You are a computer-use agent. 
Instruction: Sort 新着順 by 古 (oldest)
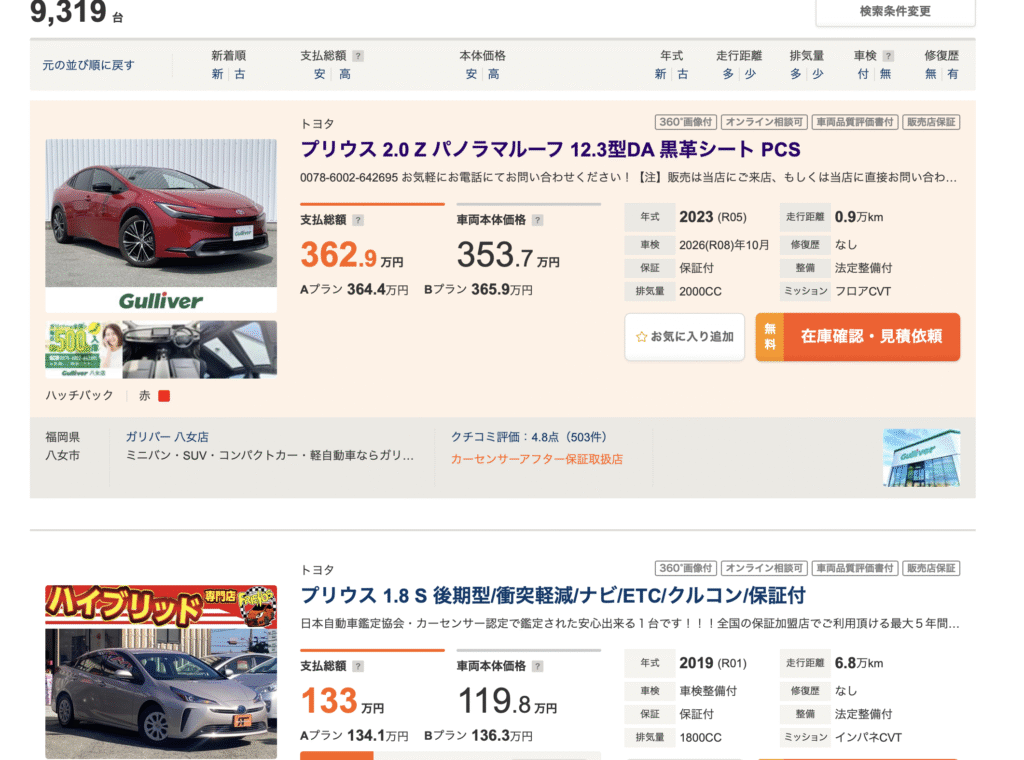(x=240, y=74)
